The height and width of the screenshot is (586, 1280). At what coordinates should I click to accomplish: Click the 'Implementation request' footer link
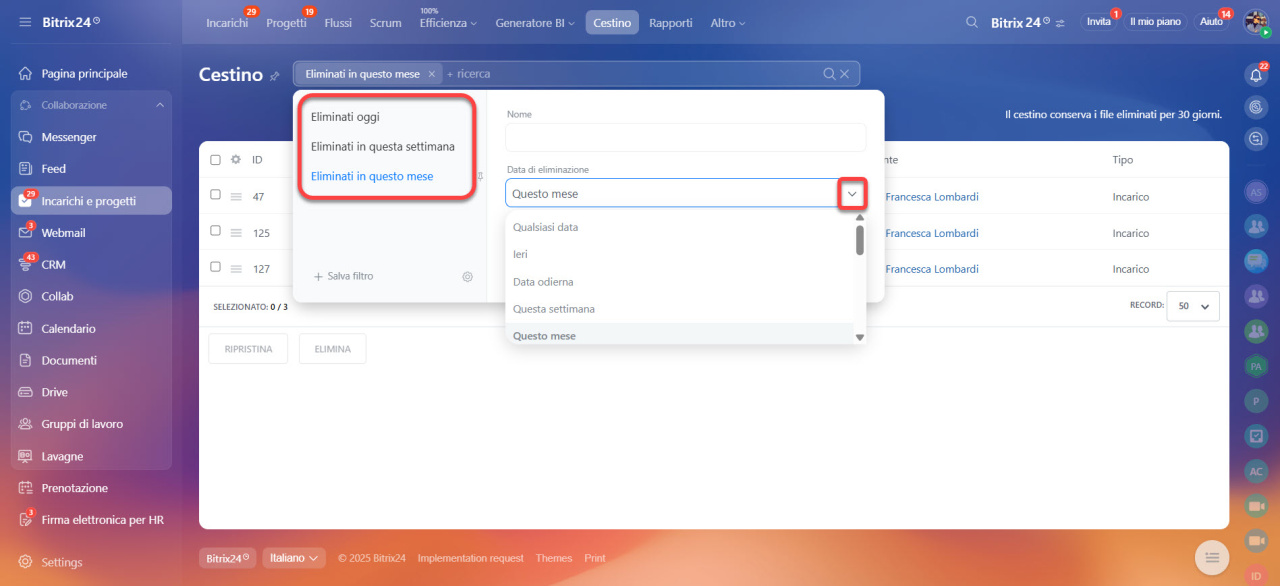coord(470,558)
